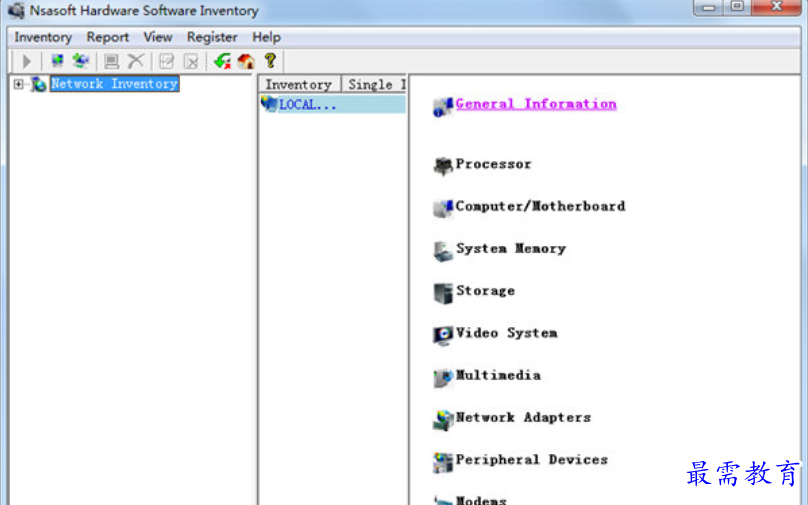
Task: Open the View menu
Action: click(x=158, y=37)
